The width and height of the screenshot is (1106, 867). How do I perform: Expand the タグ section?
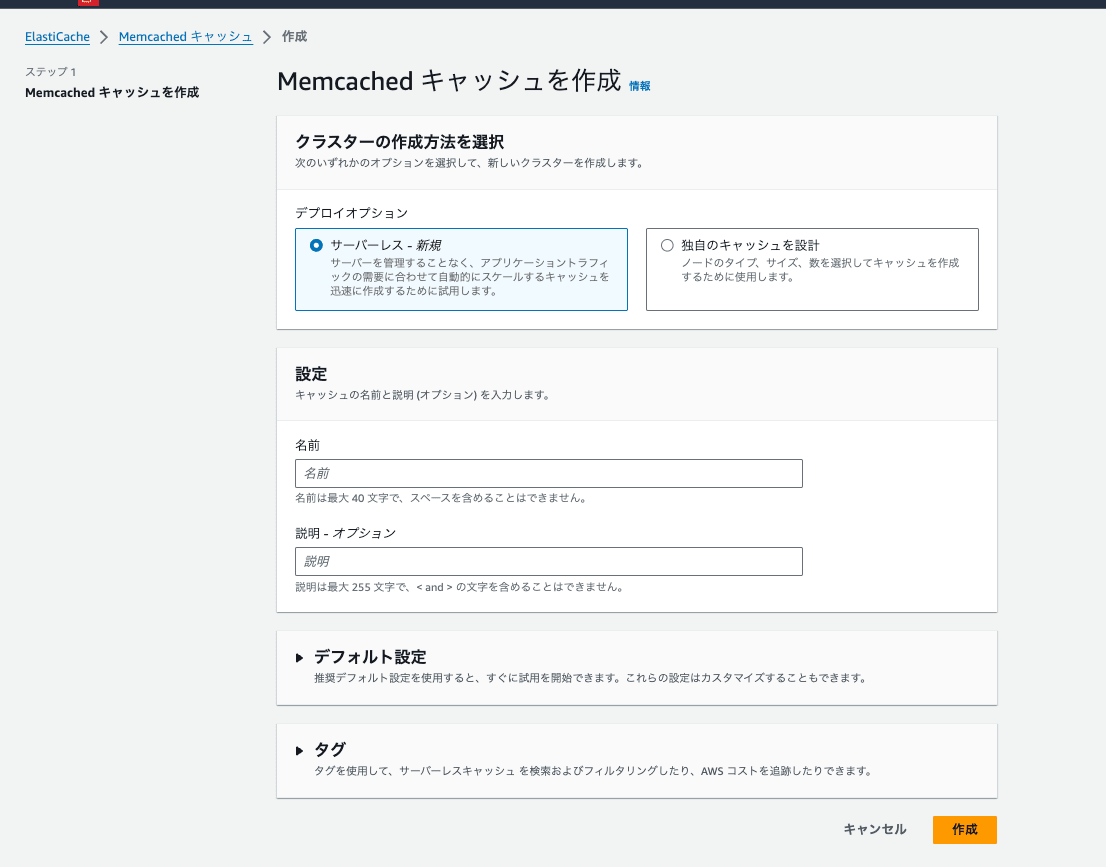[x=299, y=751]
